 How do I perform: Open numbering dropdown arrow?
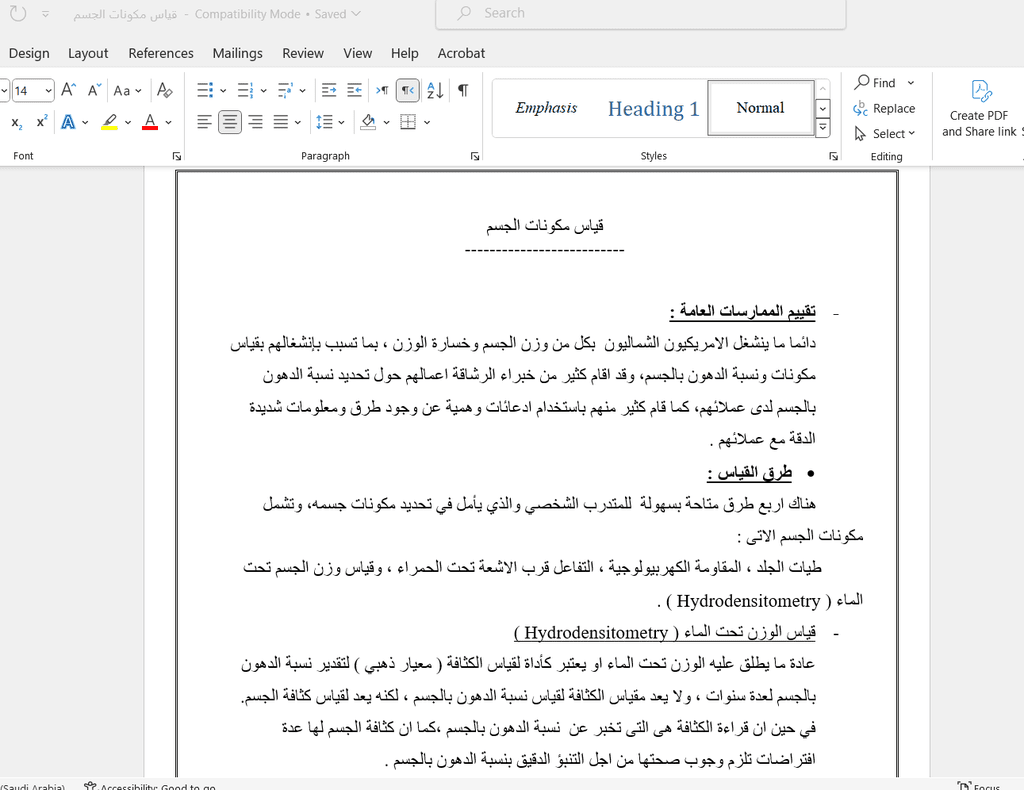263,91
